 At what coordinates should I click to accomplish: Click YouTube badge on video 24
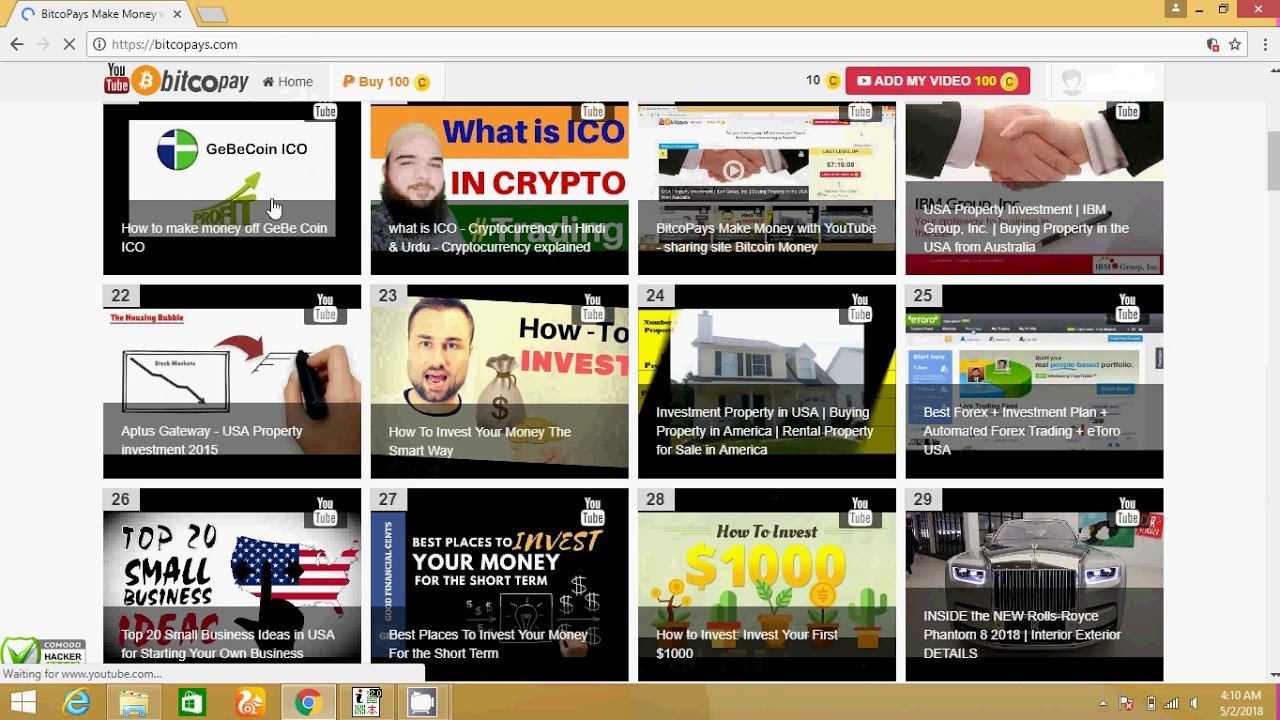860,308
